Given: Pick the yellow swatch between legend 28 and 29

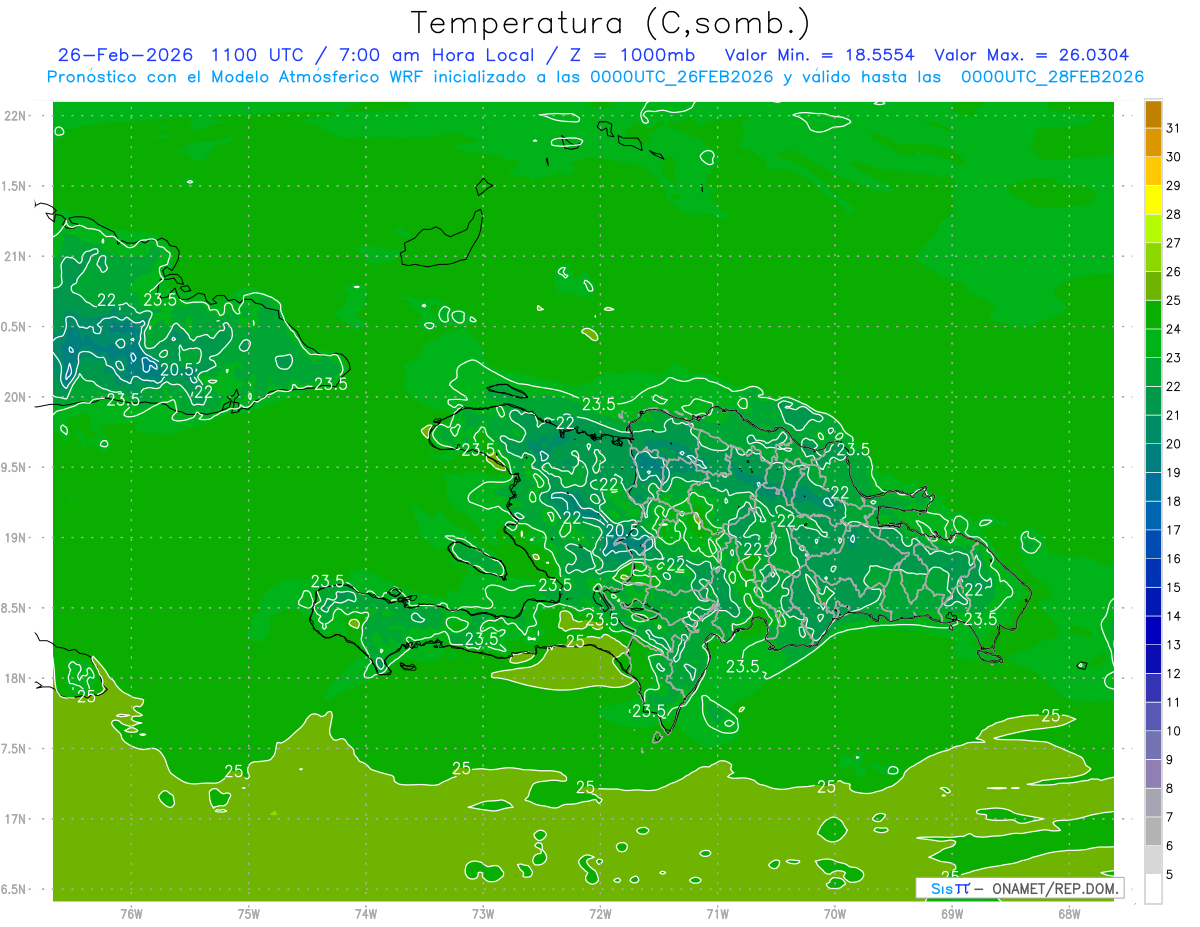Looking at the screenshot, I should pyautogui.click(x=1153, y=200).
